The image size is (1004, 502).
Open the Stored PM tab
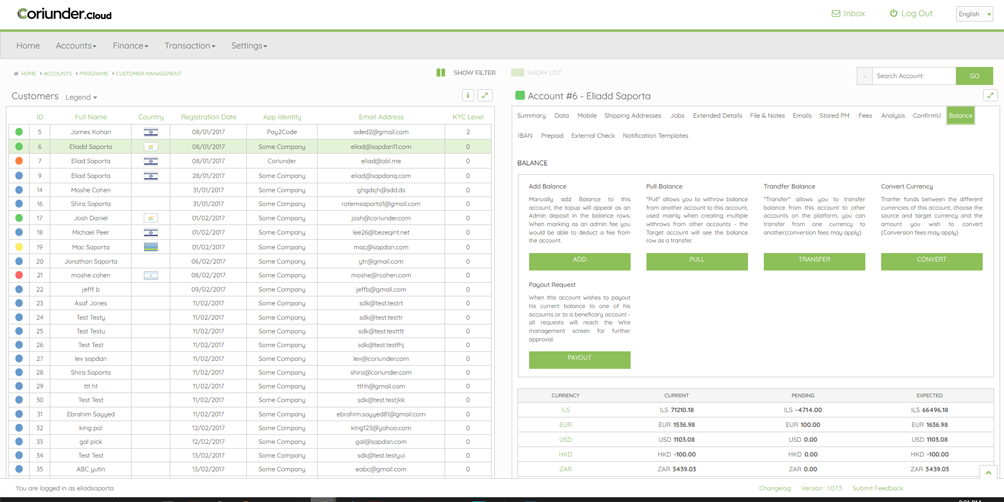point(834,116)
